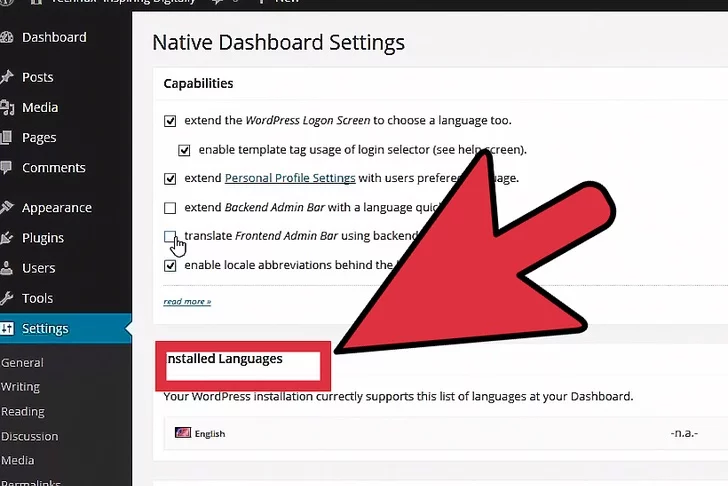Viewport: 728px width, 486px height.
Task: Select General under the Settings submenu
Action: coord(22,363)
